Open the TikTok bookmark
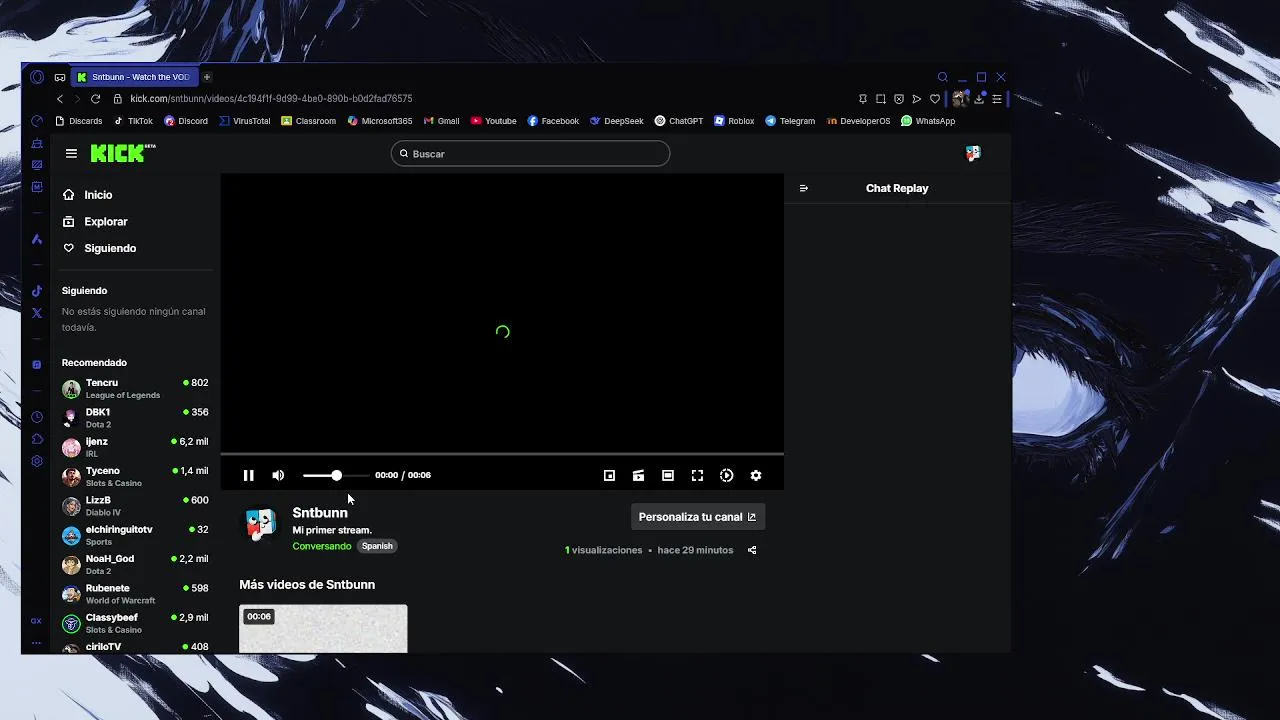 click(133, 121)
